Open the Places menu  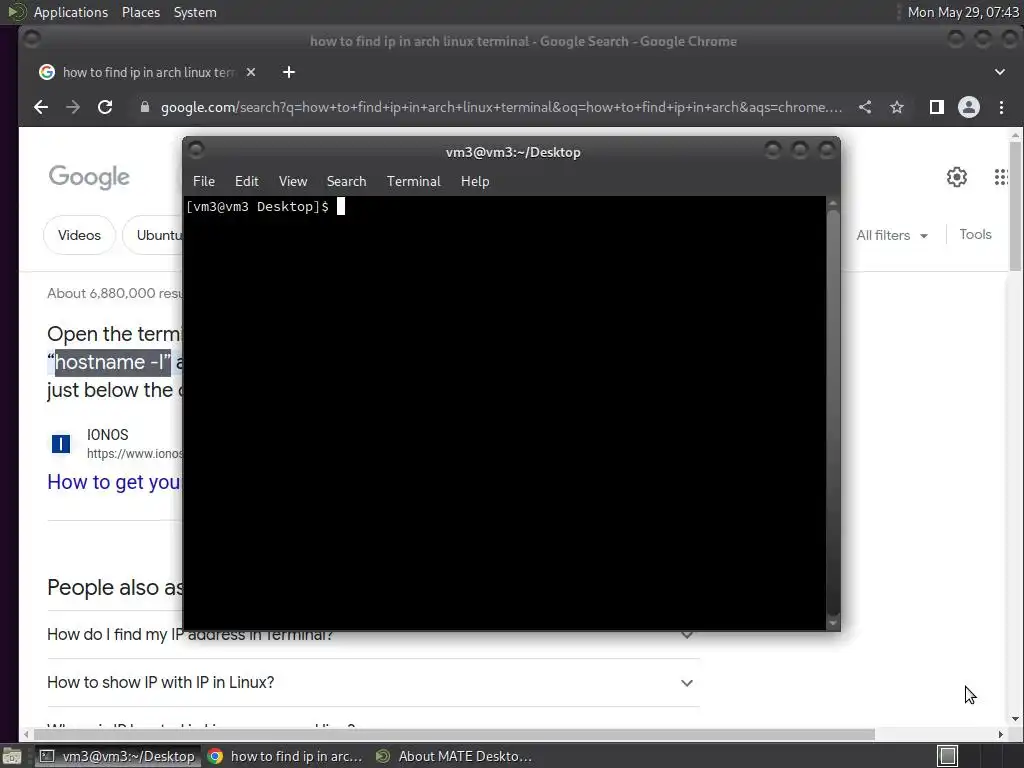(x=140, y=12)
